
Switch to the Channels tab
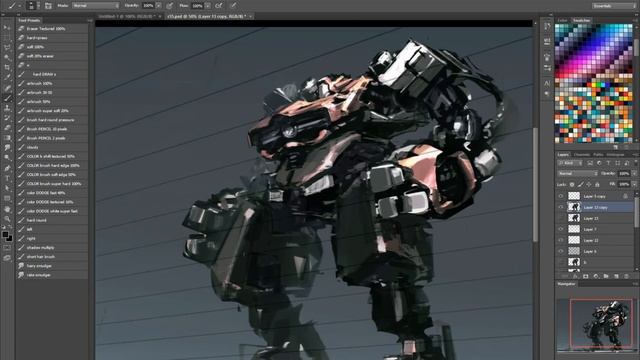coord(582,155)
